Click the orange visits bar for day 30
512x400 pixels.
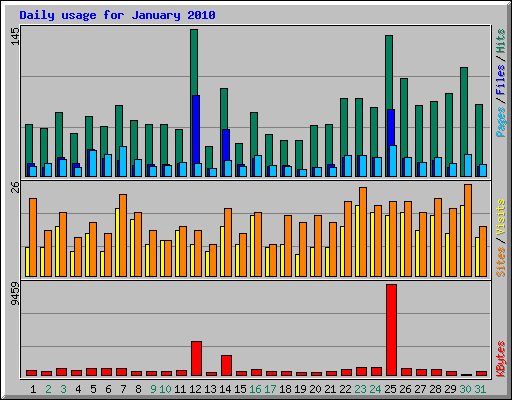468,230
